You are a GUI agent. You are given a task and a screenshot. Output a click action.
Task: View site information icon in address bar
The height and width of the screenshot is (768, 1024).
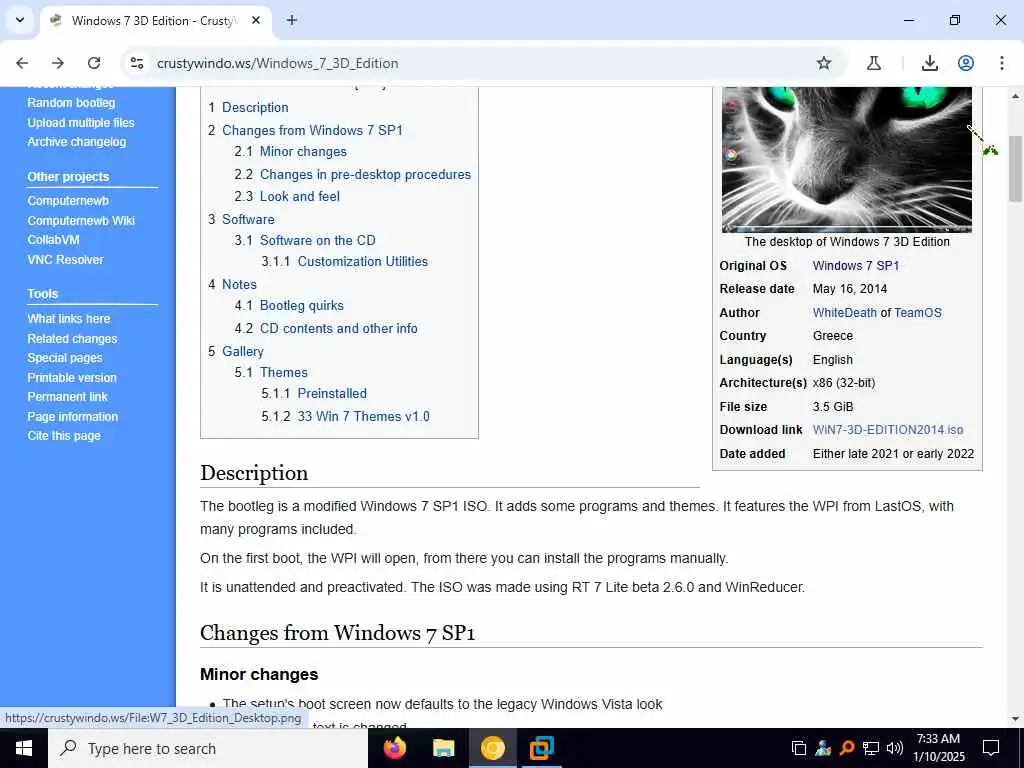(x=136, y=63)
